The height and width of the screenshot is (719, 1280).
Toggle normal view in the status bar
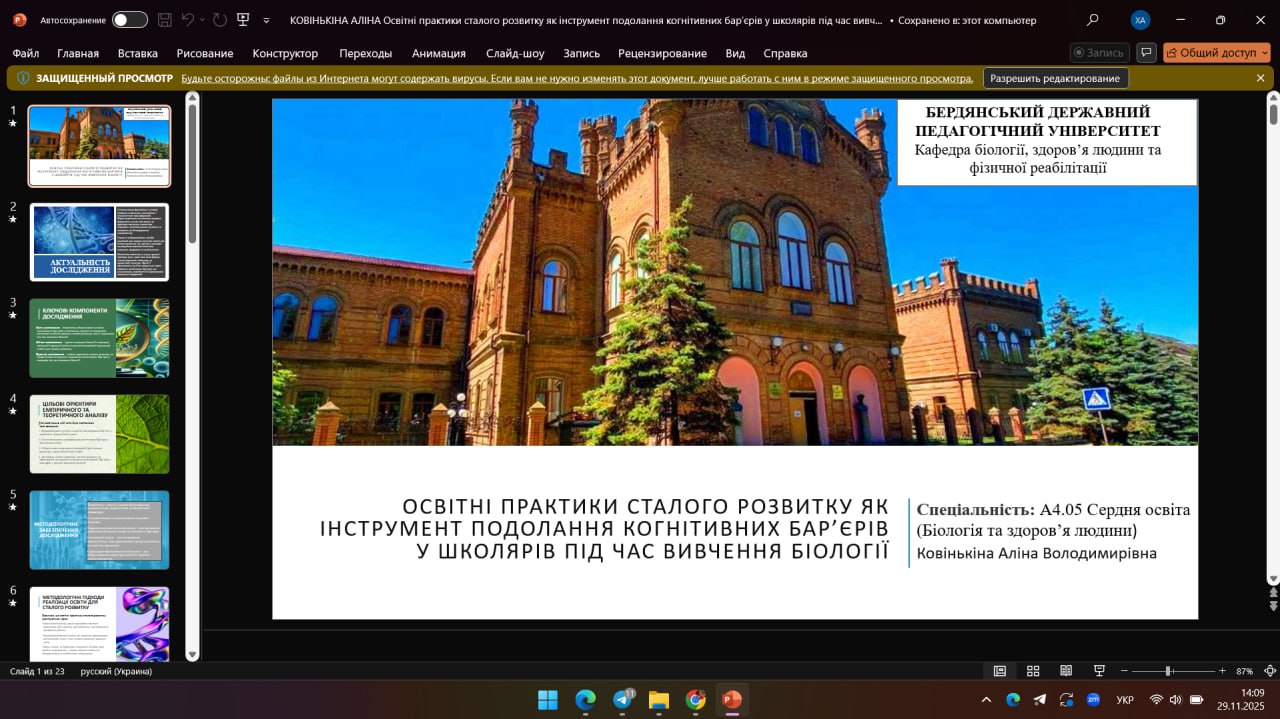(999, 671)
